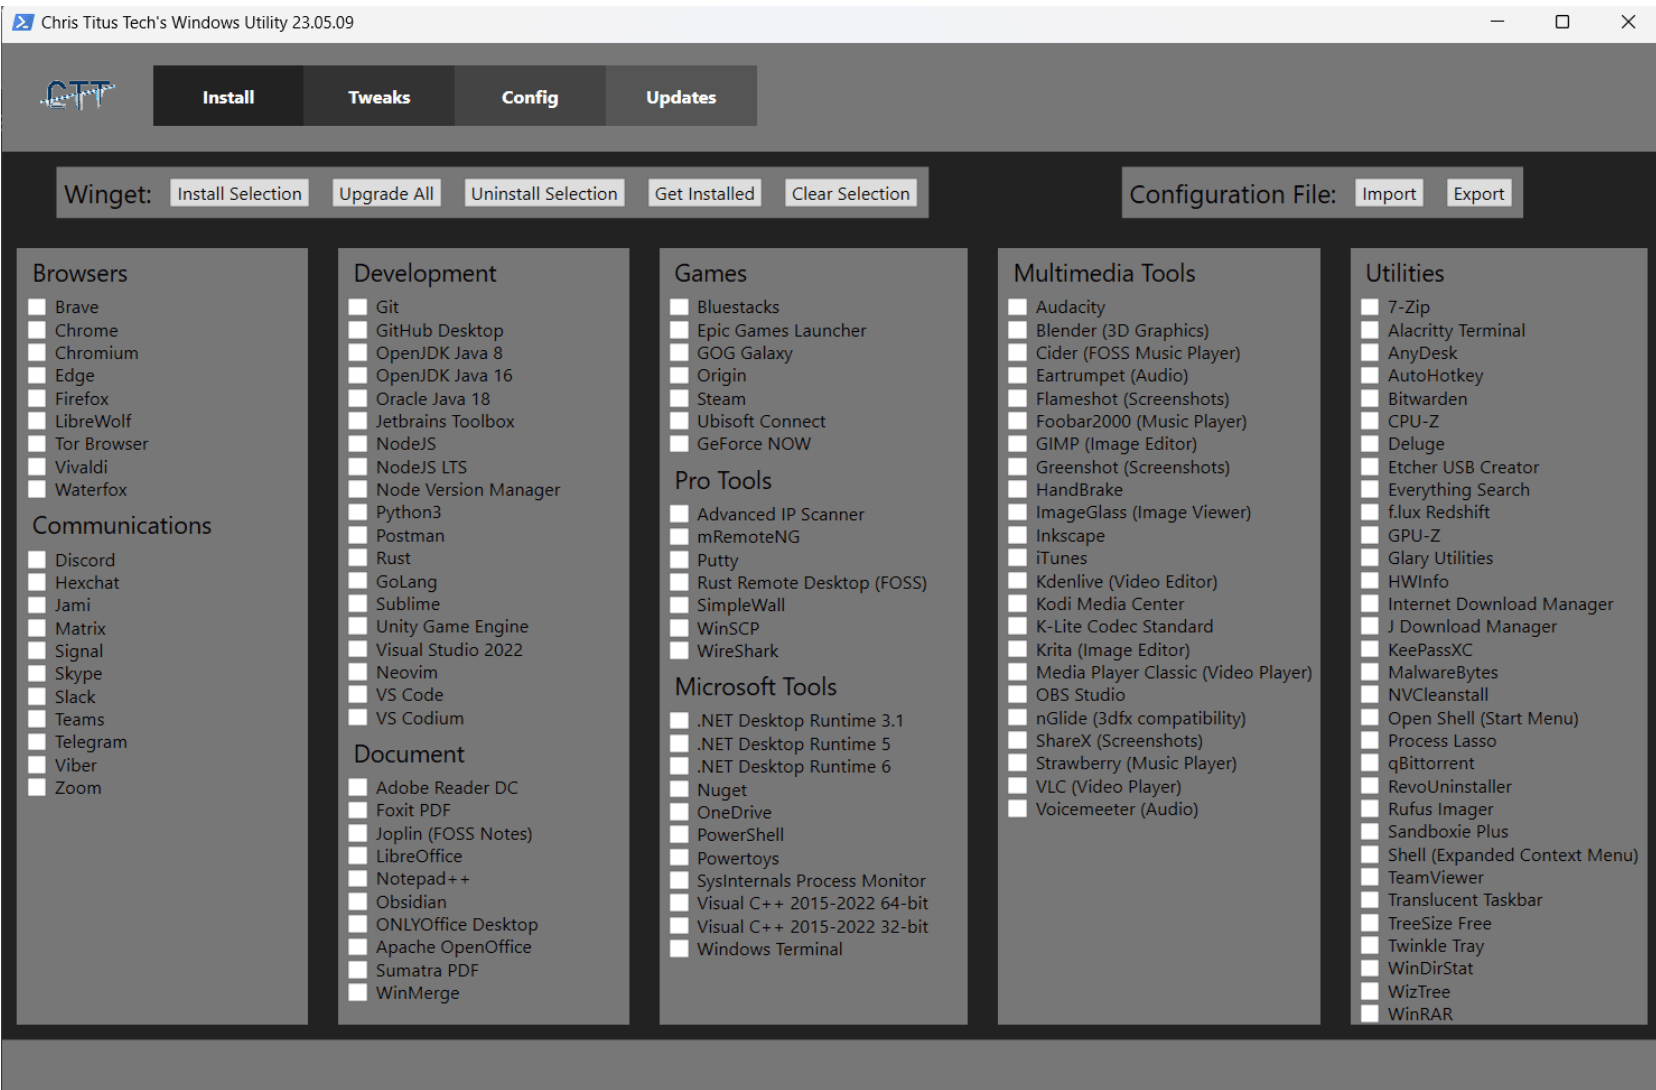Viewport: 1656px width, 1090px height.
Task: Click Uninstall Selection button
Action: (544, 193)
